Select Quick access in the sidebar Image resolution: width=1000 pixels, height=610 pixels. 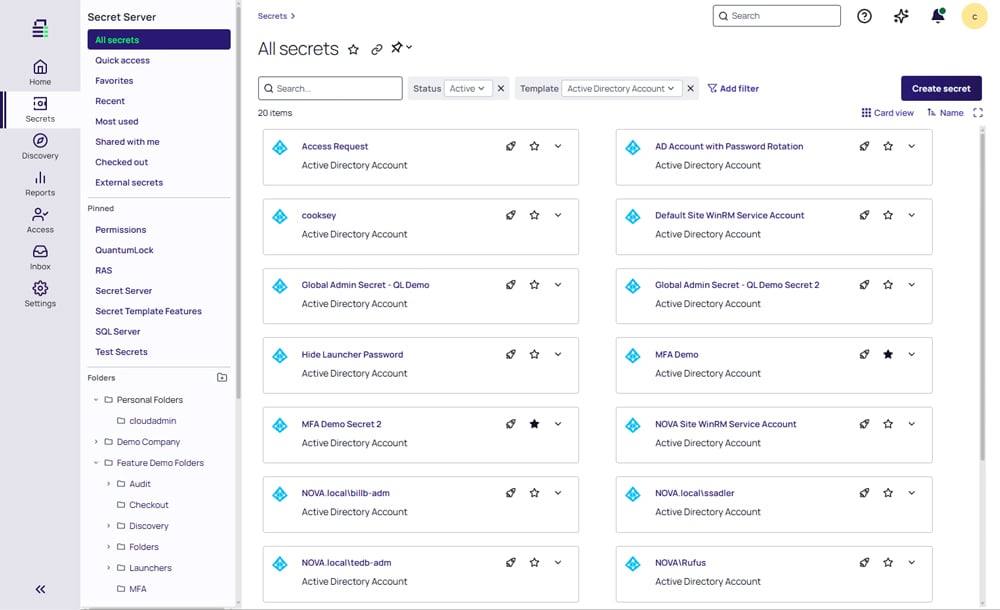(123, 60)
